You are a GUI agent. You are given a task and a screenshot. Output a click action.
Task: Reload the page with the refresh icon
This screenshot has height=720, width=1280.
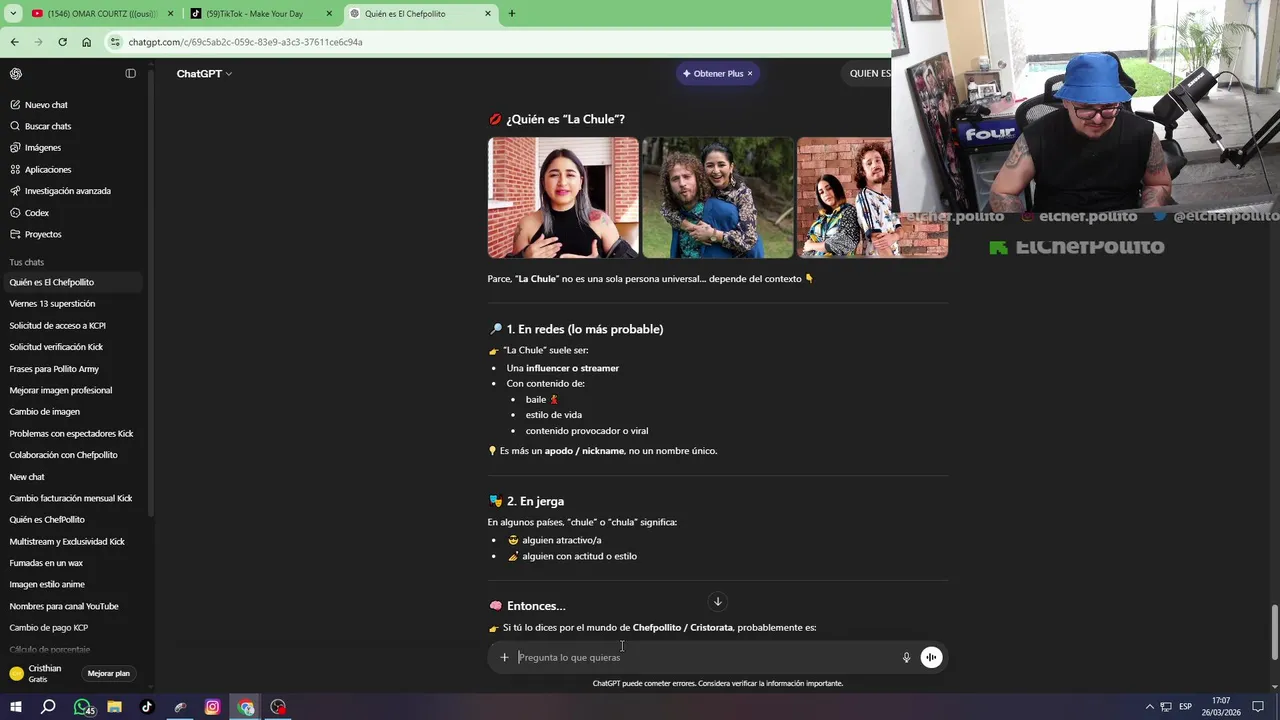click(x=62, y=42)
